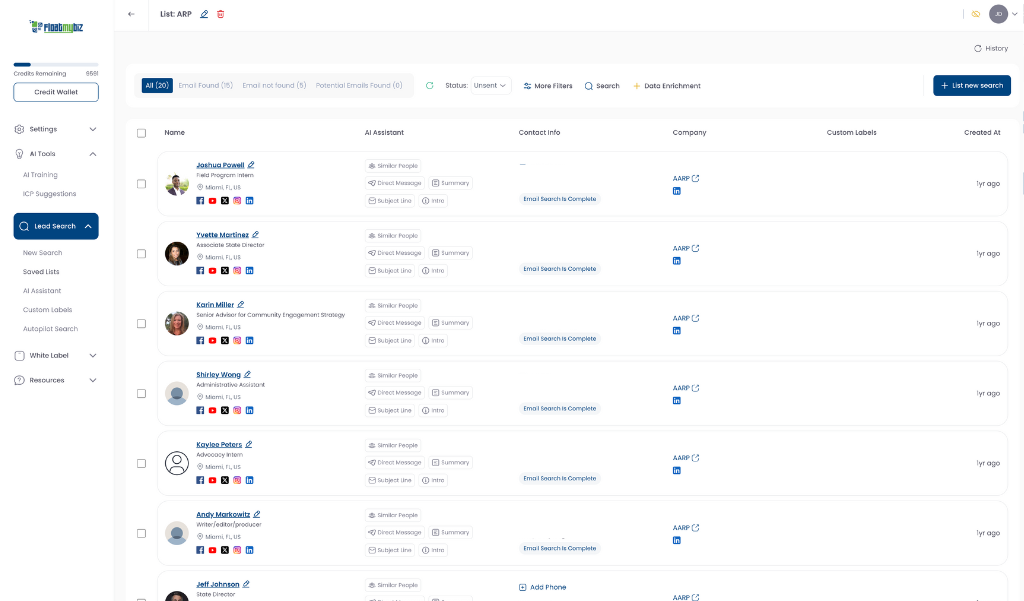The height and width of the screenshot is (601, 1024).
Task: Click Karin Miller's Instagram icon
Action: pyautogui.click(x=237, y=341)
